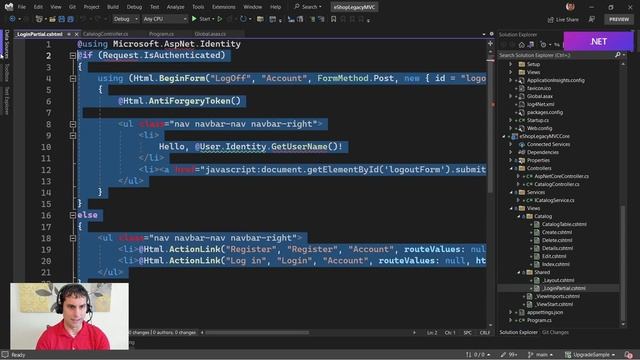This screenshot has height=360, width=640.
Task: Switch to the Global.asax.cs tab
Action: [210, 34]
